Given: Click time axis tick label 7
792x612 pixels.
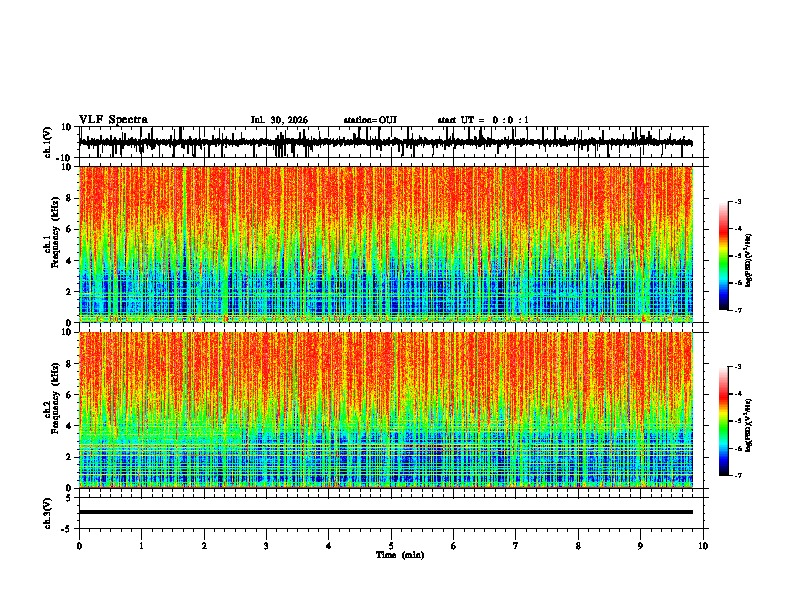Looking at the screenshot, I should 516,545.
